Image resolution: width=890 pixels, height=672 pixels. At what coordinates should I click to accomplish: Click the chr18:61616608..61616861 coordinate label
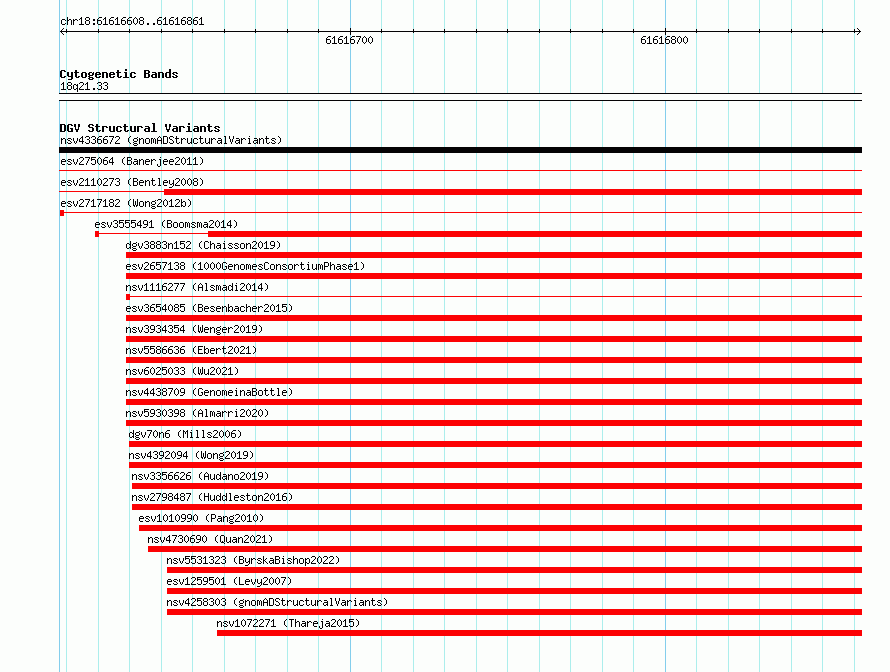point(132,22)
